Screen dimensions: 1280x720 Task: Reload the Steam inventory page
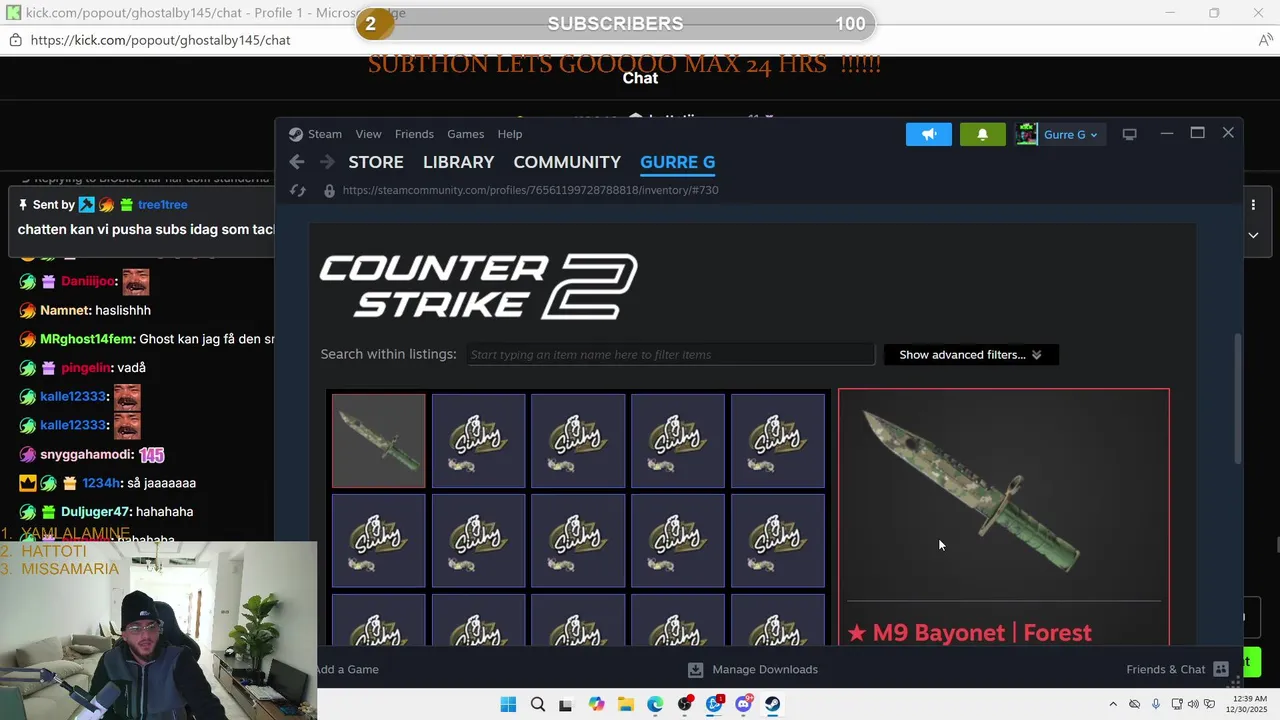(297, 190)
